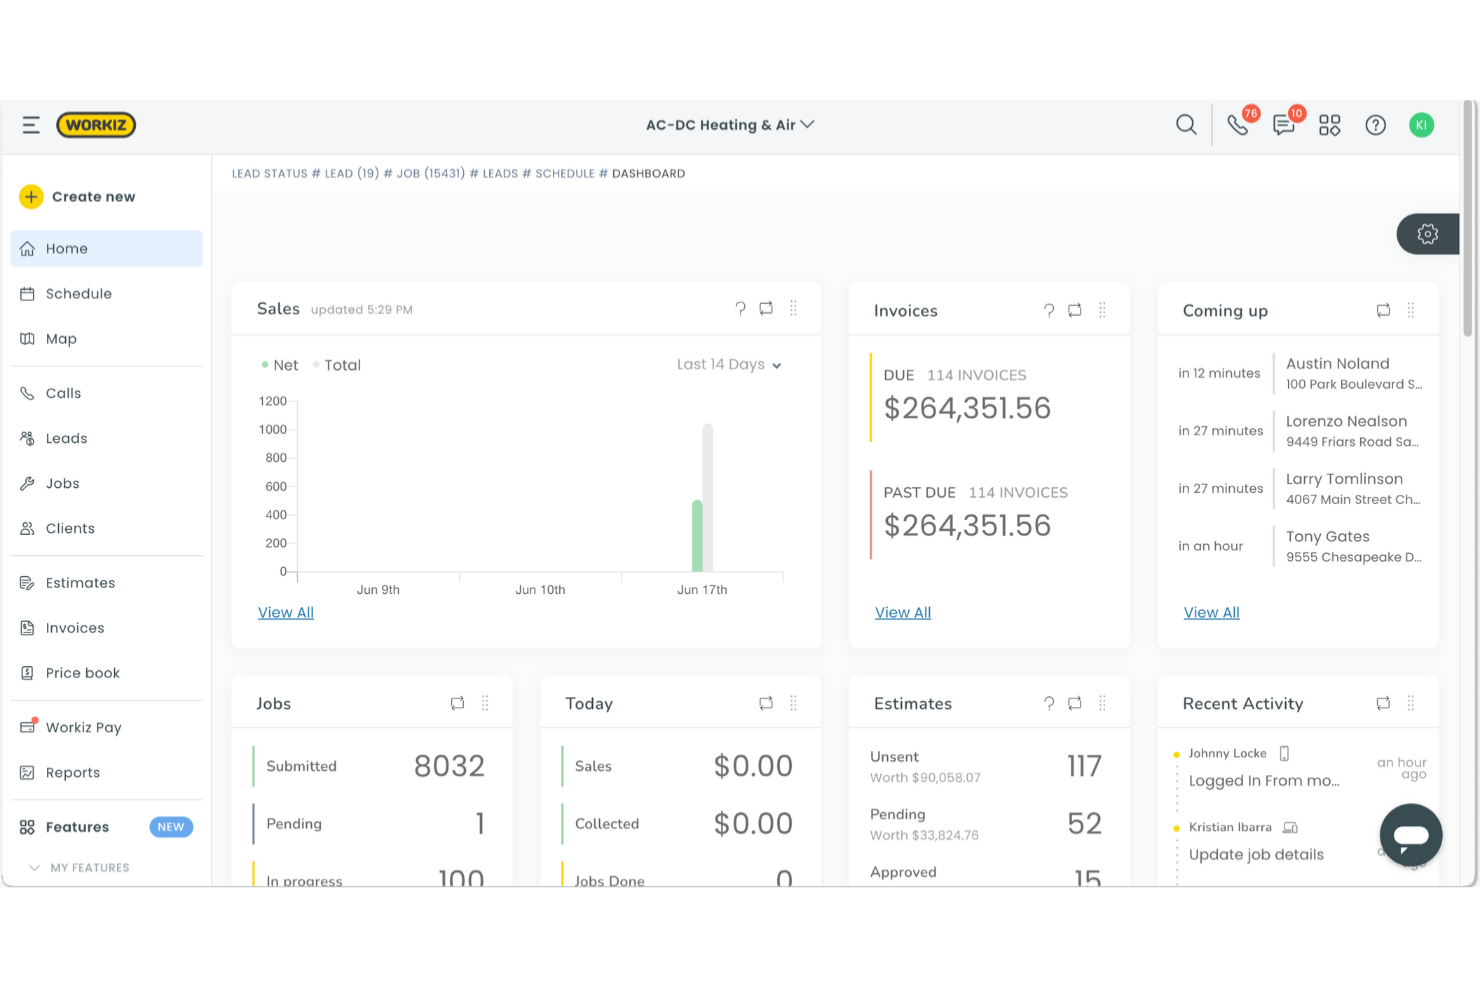
Task: Open the Last 14 Days dropdown
Action: 729,364
